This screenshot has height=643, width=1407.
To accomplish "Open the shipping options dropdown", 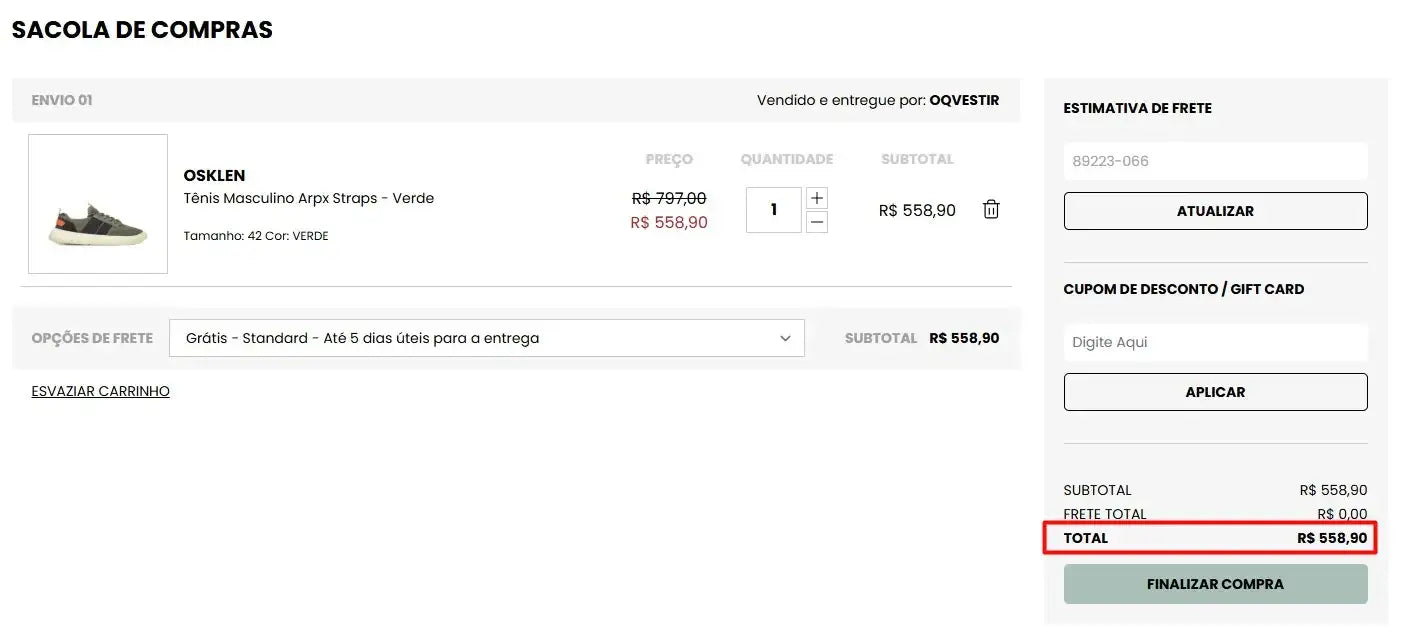I will [487, 338].
